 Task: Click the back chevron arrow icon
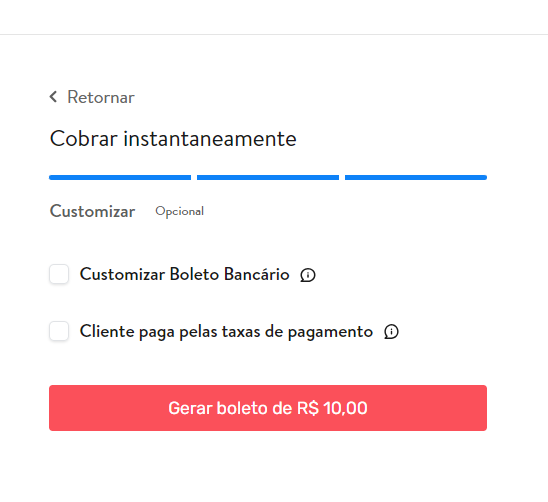click(x=53, y=97)
